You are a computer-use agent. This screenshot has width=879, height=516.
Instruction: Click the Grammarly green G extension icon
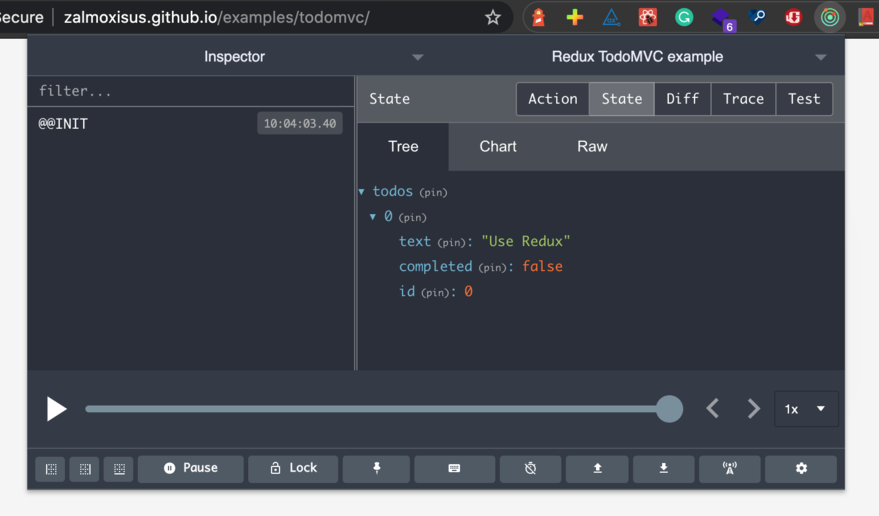tap(683, 17)
